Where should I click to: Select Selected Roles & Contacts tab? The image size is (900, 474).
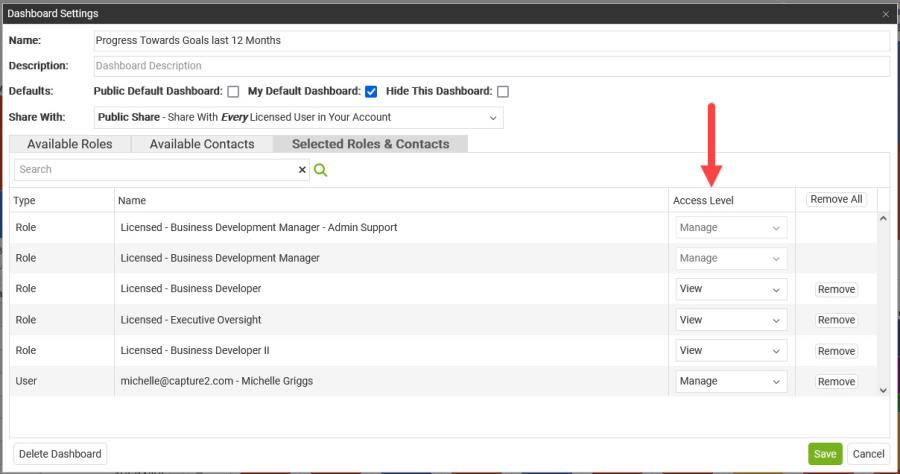tap(371, 144)
